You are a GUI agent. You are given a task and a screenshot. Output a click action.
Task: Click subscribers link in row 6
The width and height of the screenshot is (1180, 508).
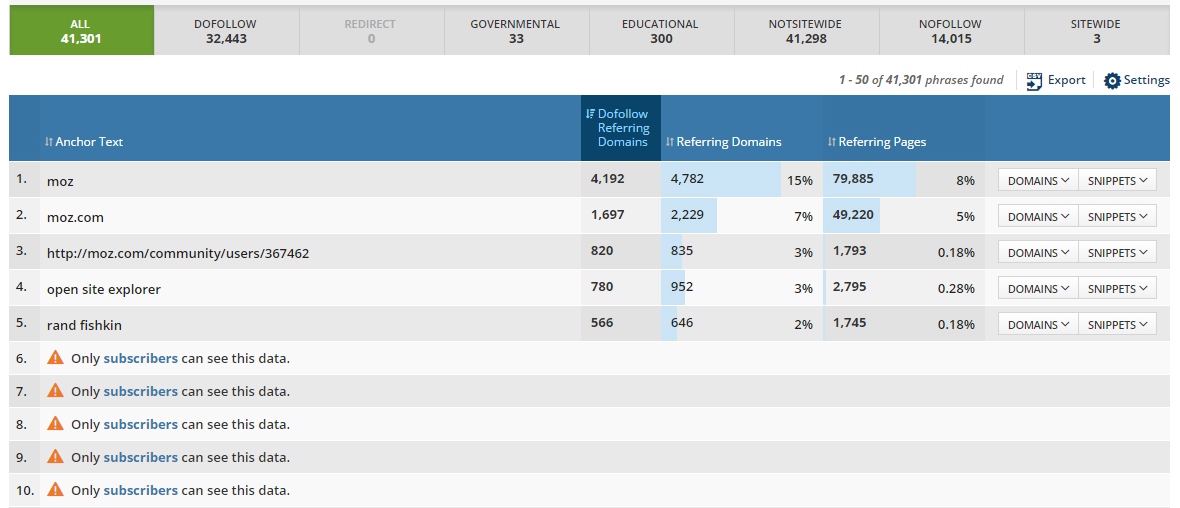tap(141, 358)
